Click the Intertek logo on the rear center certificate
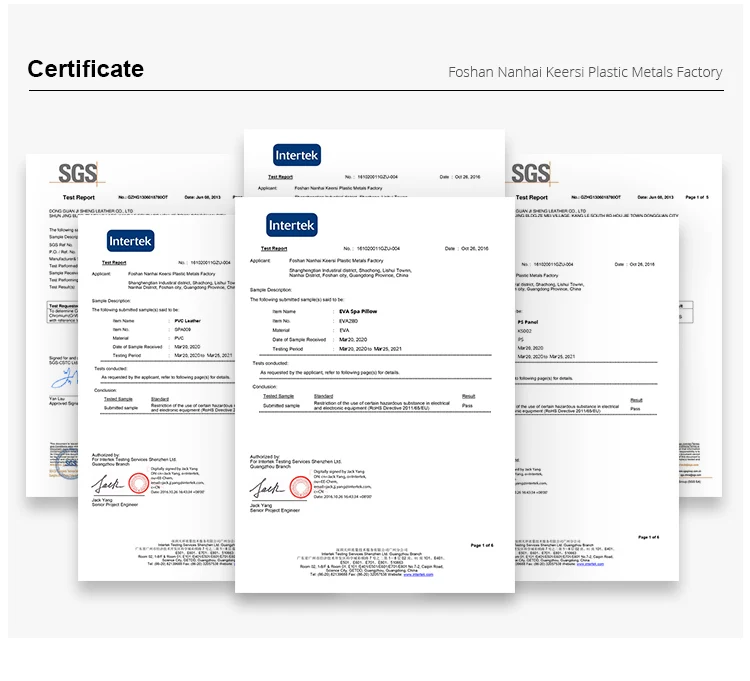The image size is (750, 681). (x=297, y=155)
